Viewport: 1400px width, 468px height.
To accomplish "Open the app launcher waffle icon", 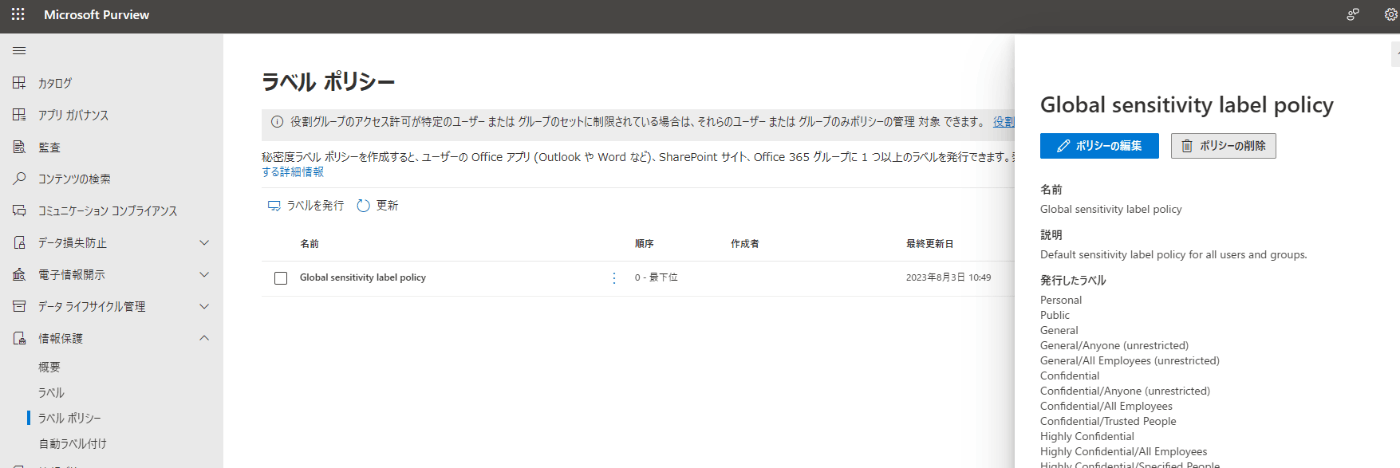I will (x=18, y=15).
